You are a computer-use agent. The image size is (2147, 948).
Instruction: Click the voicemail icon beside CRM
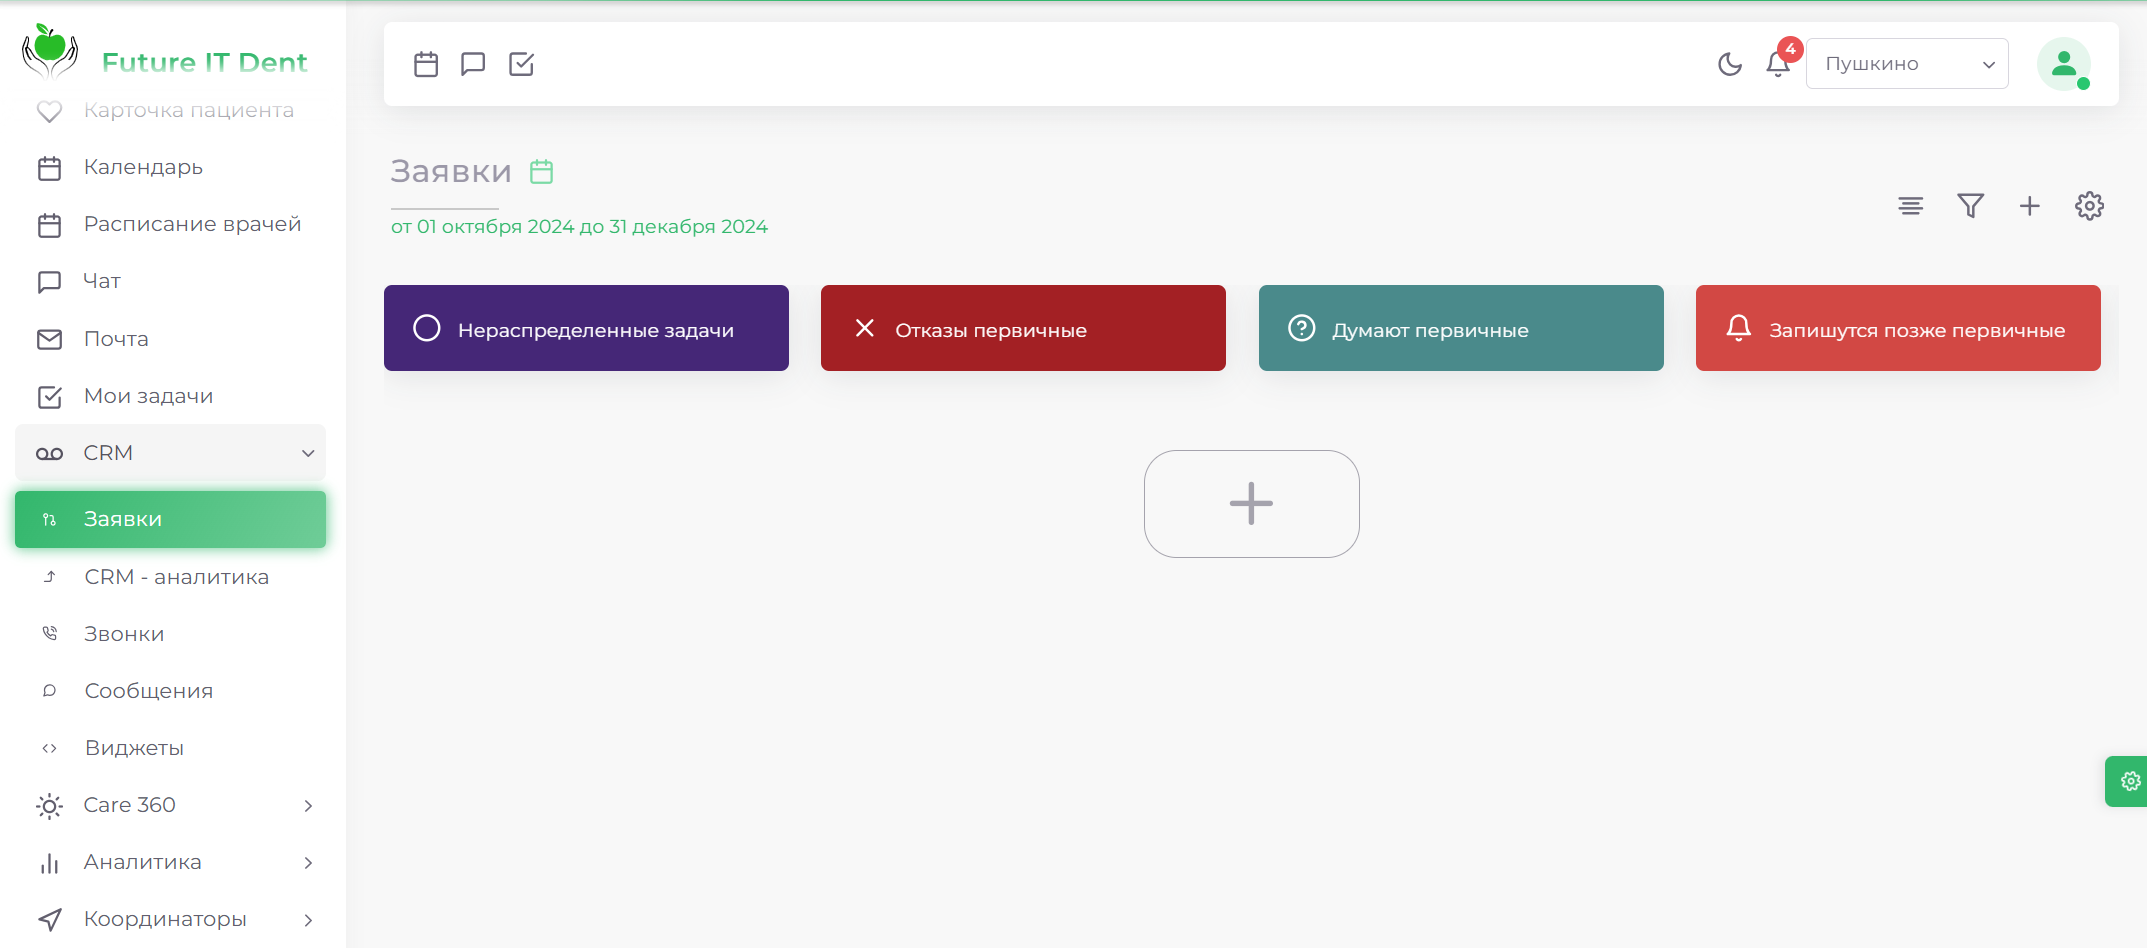click(49, 454)
